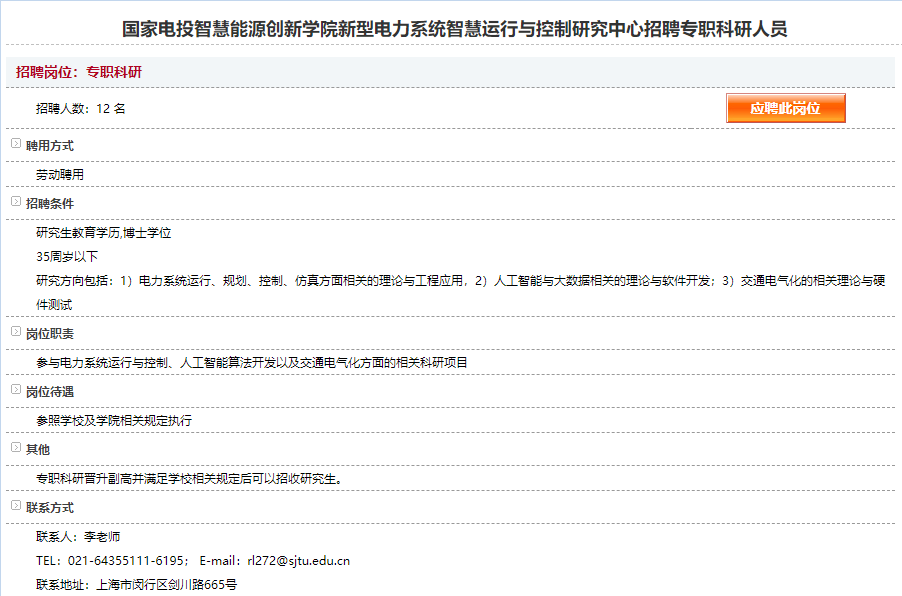Click the 联系方式 section label
The width and height of the screenshot is (902, 596).
(50, 508)
